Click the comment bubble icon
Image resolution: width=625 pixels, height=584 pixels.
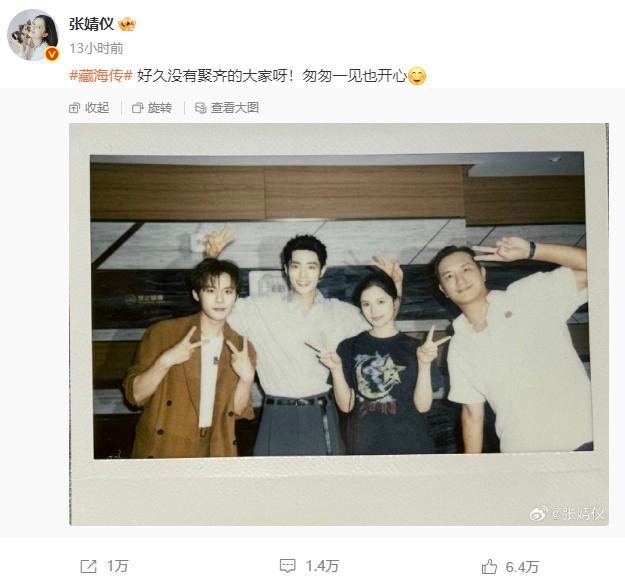[x=287, y=566]
